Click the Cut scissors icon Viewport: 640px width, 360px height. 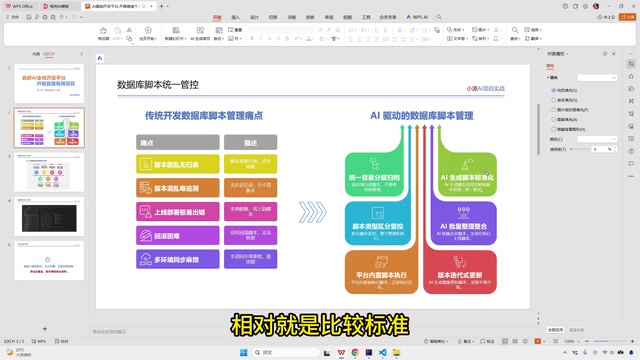point(129,30)
